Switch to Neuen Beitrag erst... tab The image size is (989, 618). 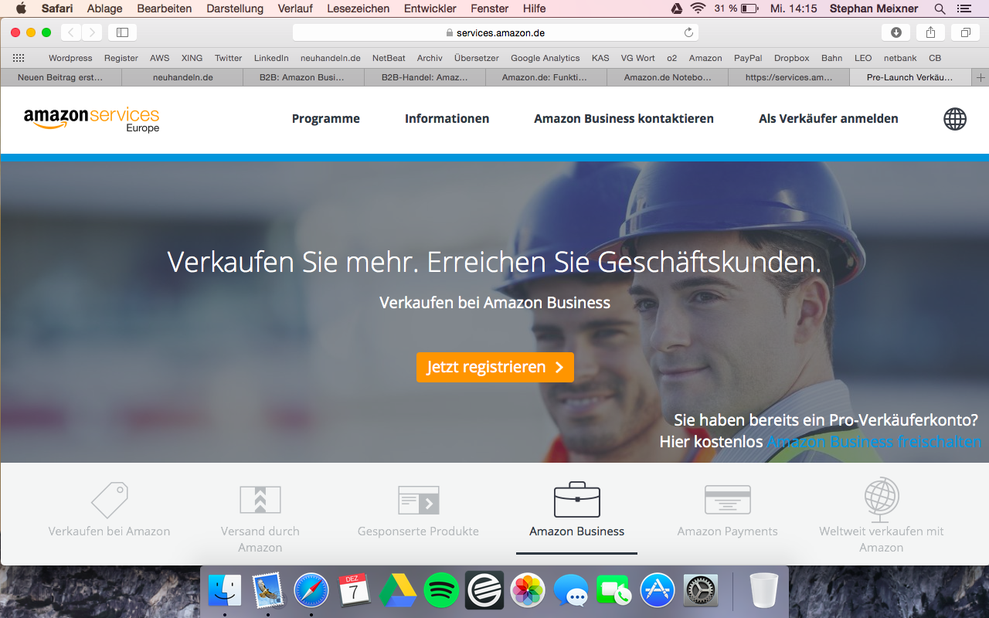(61, 78)
